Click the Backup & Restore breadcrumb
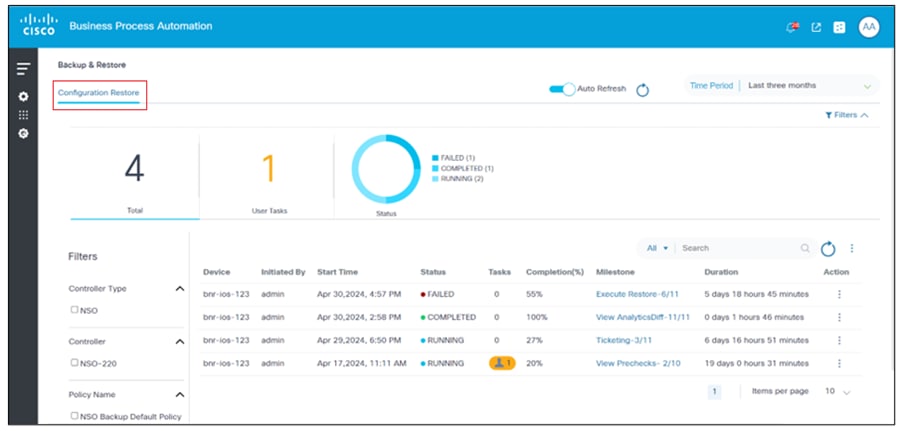903x431 pixels. (92, 65)
